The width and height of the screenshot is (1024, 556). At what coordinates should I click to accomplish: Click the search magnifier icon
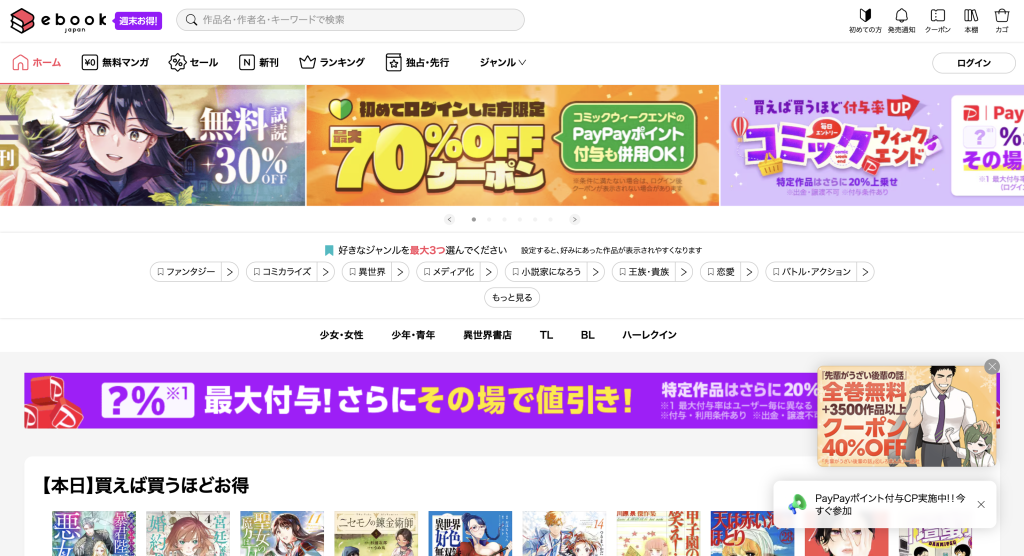(191, 20)
